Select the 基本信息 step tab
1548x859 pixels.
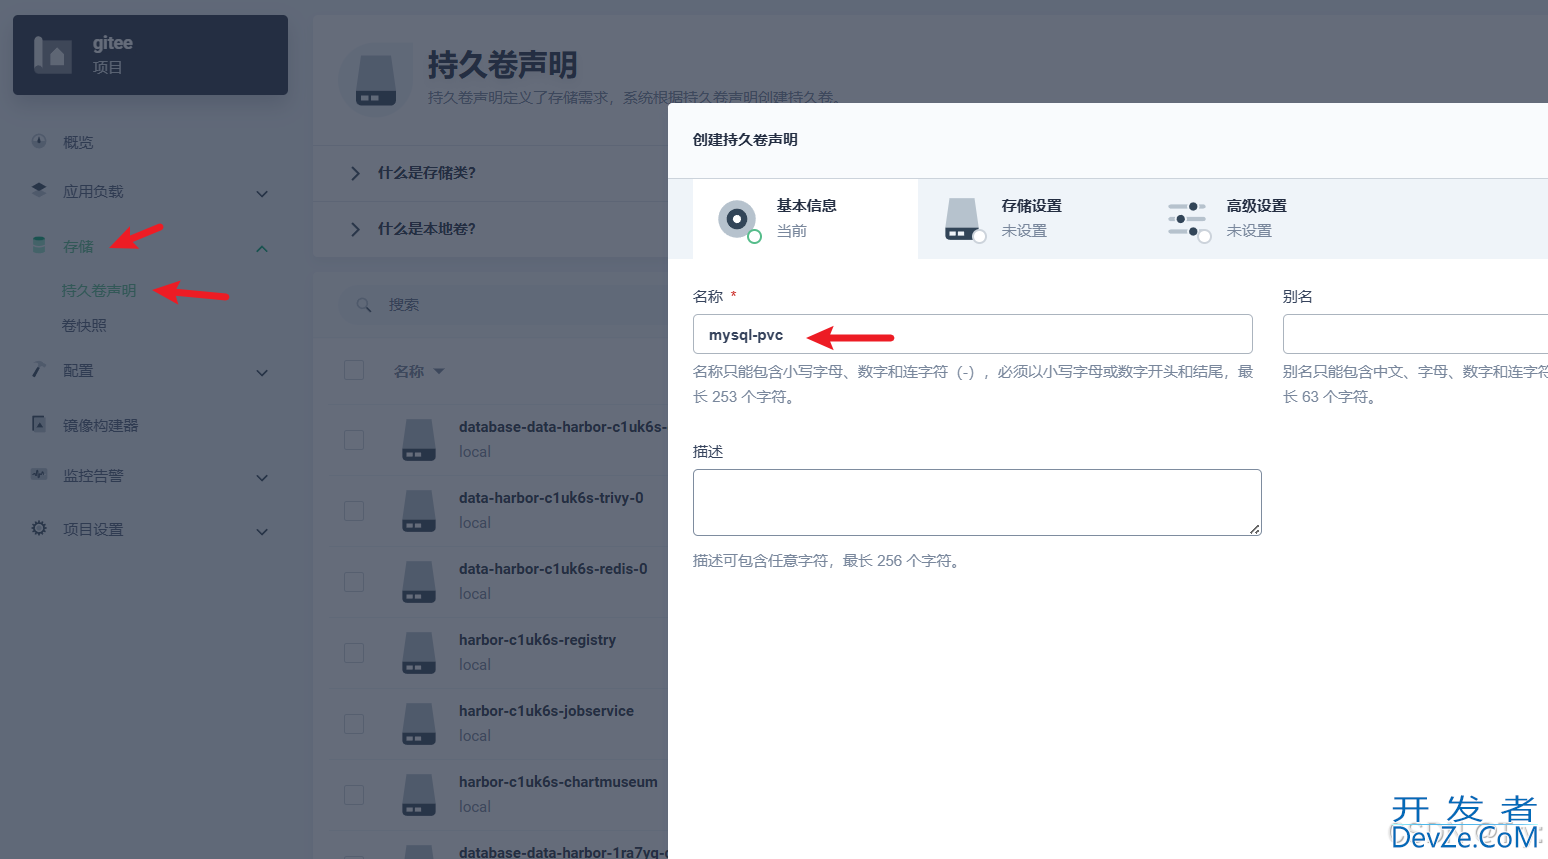(x=805, y=219)
